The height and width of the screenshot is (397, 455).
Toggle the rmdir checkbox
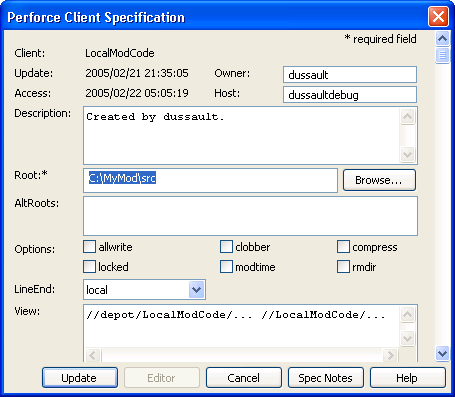[343, 267]
